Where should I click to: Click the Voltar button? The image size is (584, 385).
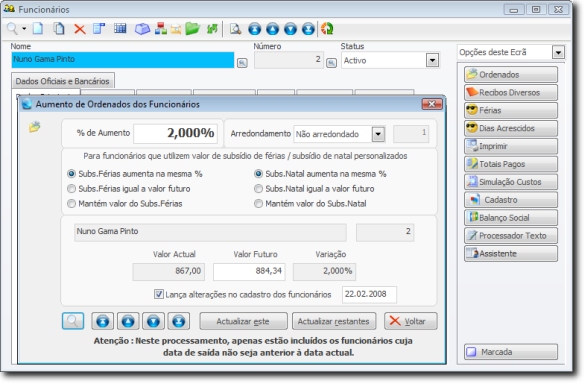click(x=410, y=321)
